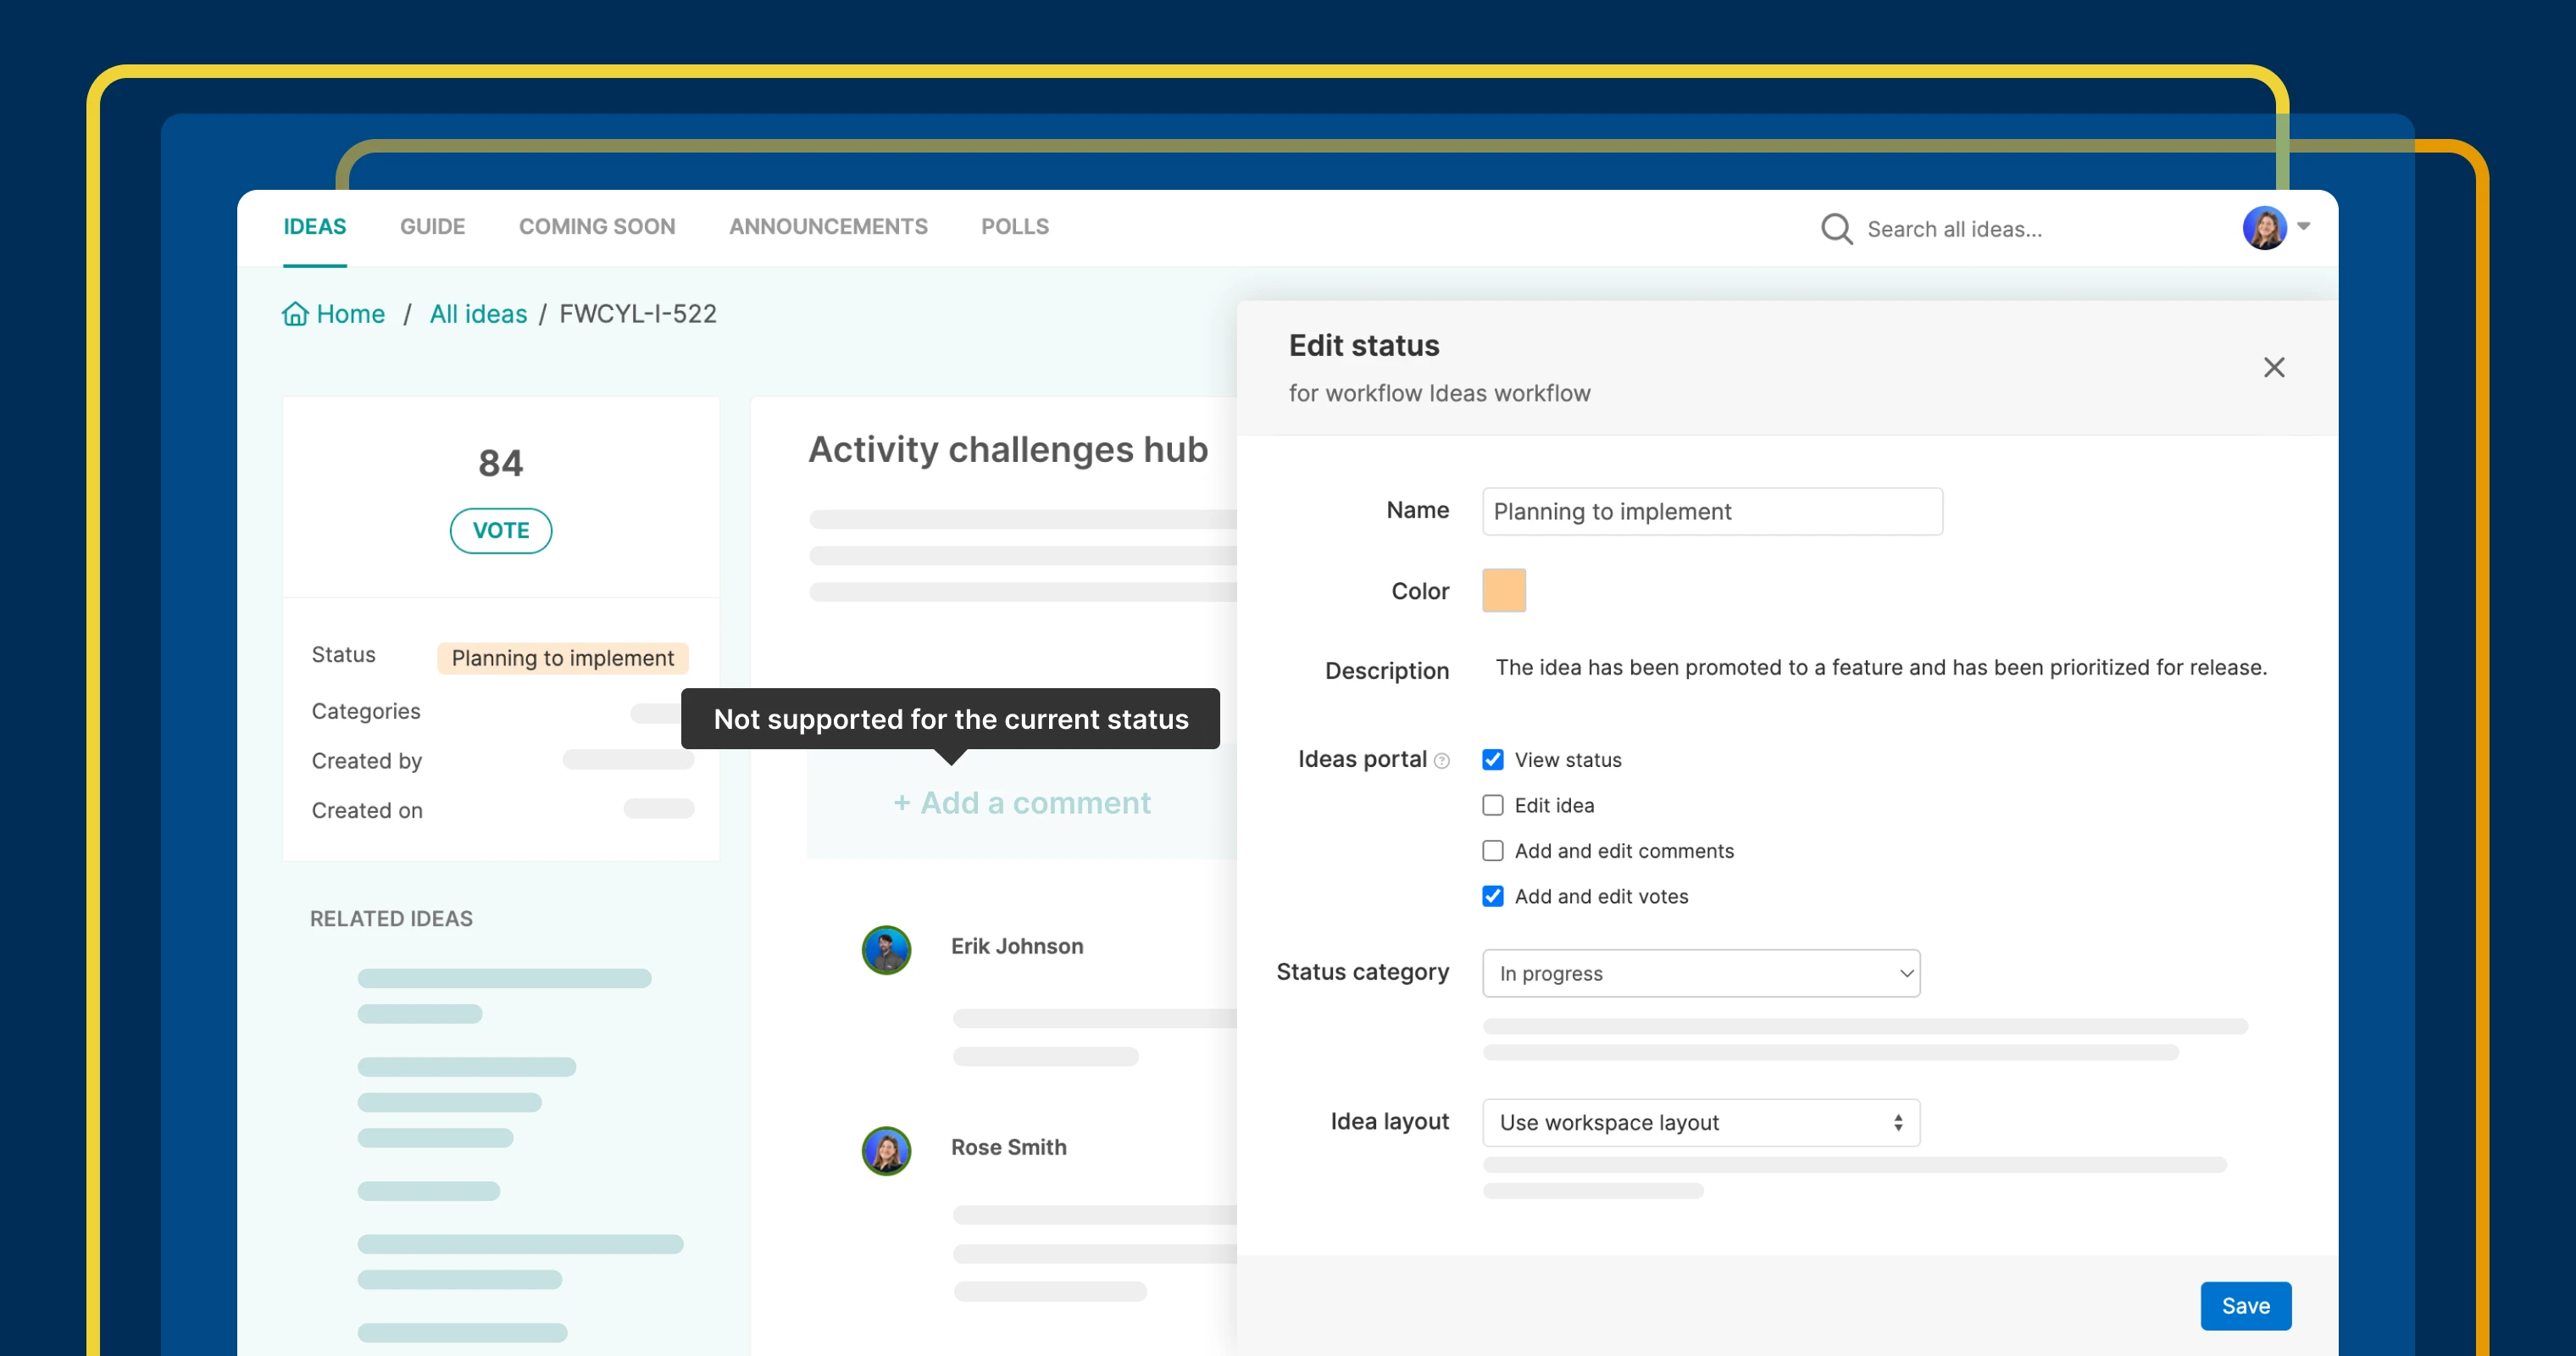This screenshot has height=1356, width=2576.
Task: Enable the Edit idea permission
Action: coord(1493,805)
